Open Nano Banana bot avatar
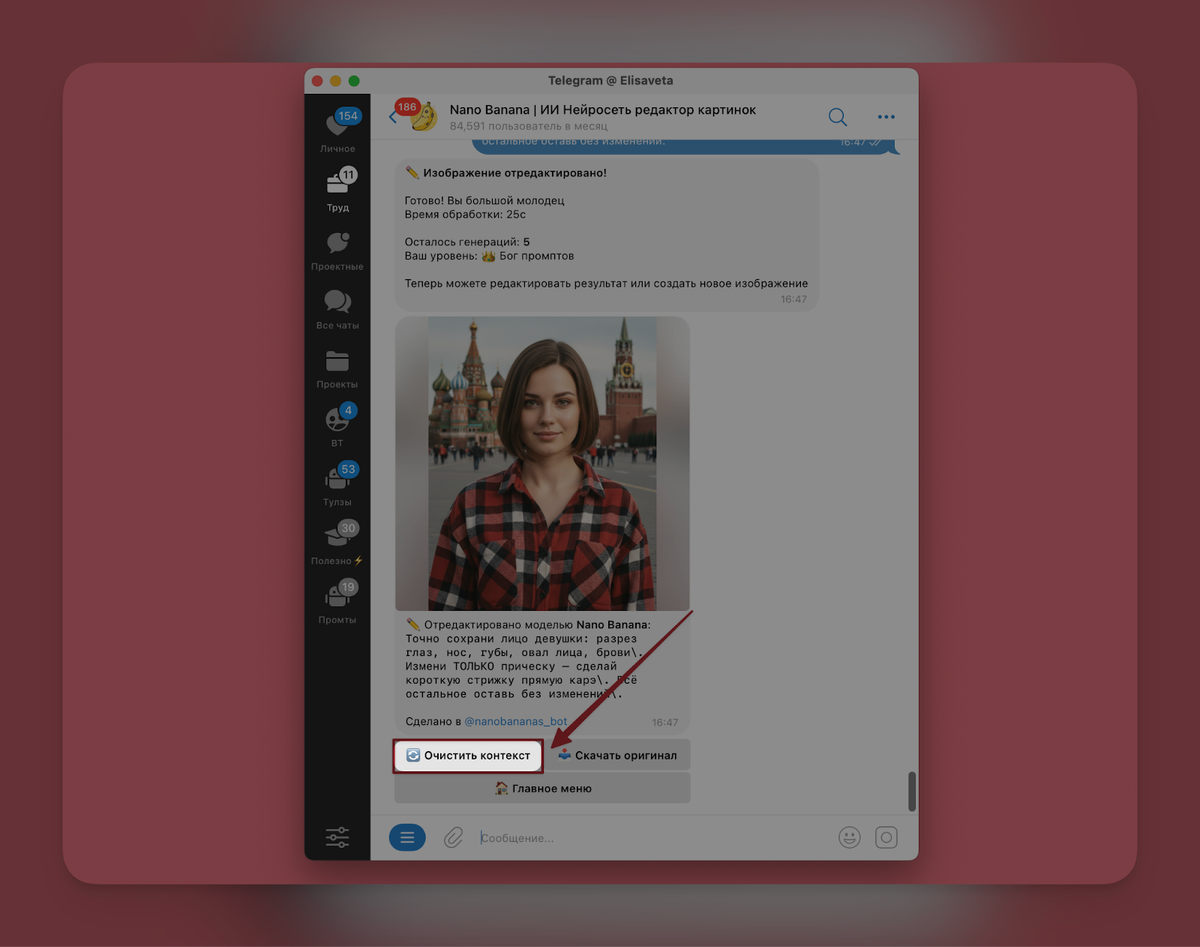Viewport: 1200px width, 947px height. 424,117
